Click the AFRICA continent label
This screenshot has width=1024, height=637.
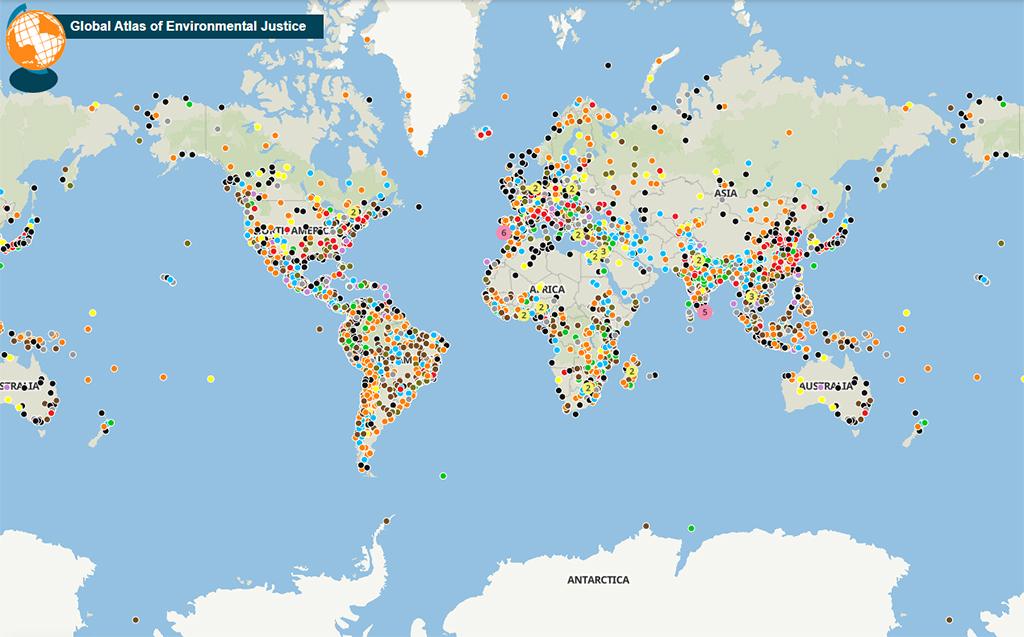[547, 290]
